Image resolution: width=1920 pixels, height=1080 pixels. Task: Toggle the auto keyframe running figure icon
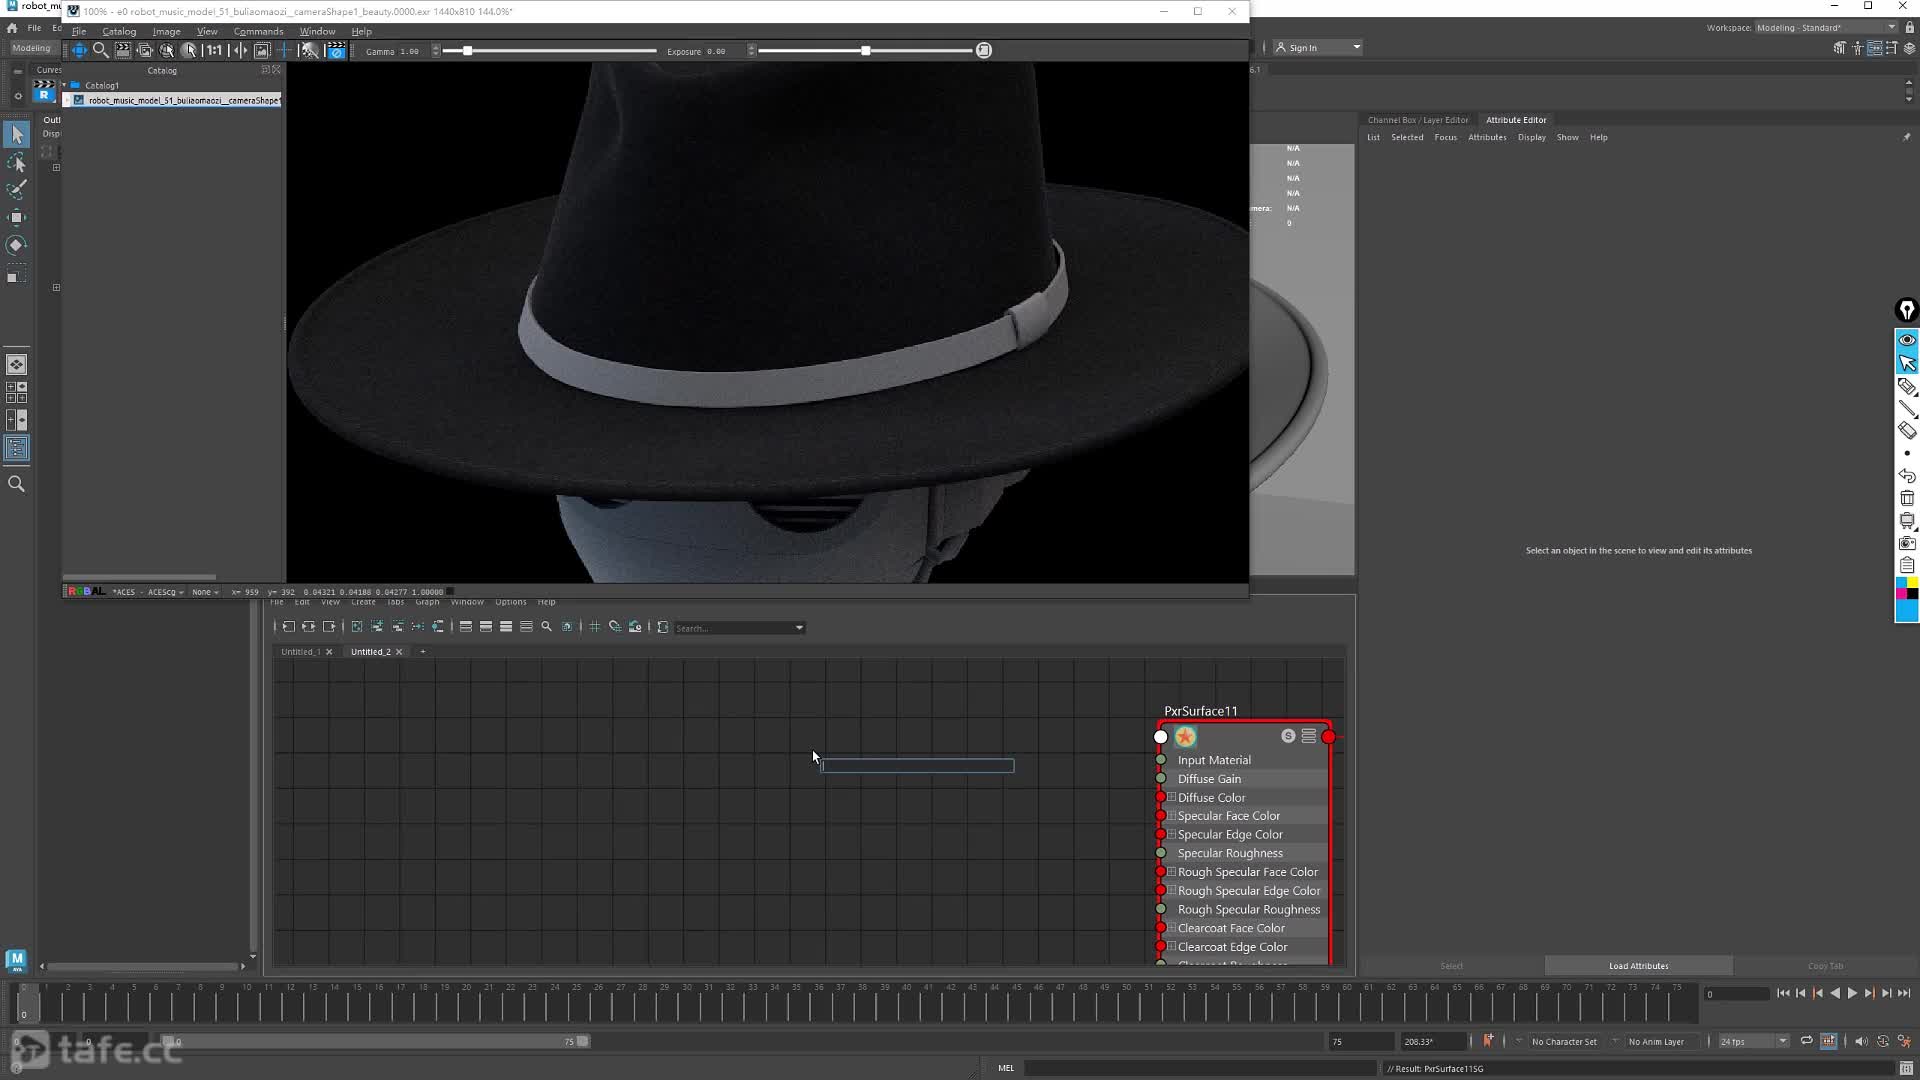[x=1904, y=1041]
